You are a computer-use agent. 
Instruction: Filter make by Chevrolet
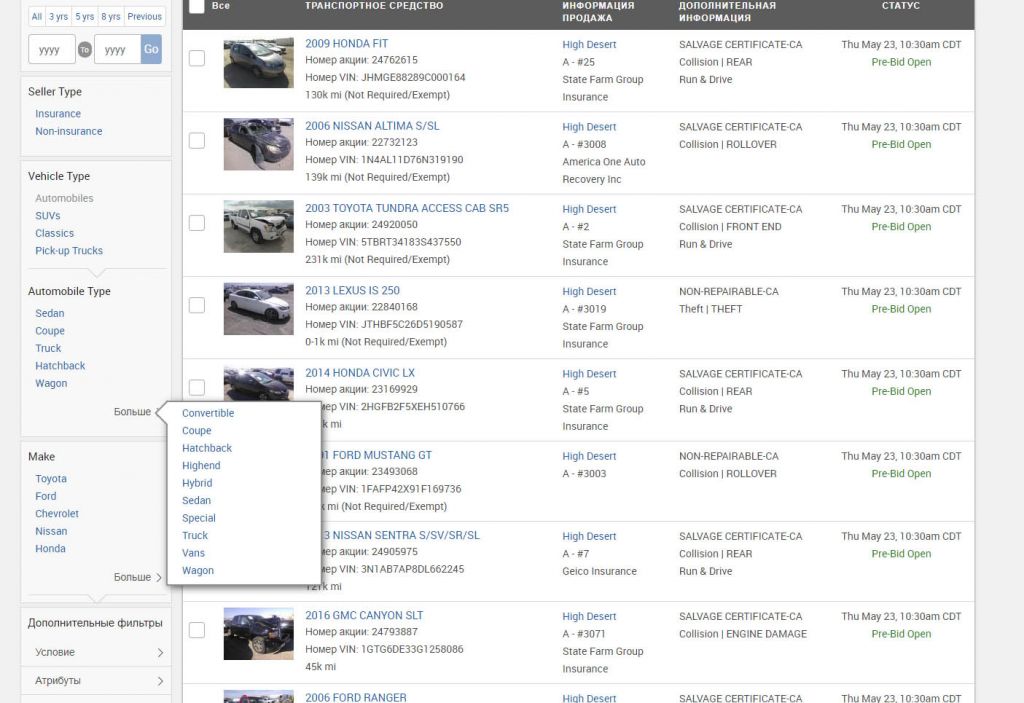(x=57, y=514)
